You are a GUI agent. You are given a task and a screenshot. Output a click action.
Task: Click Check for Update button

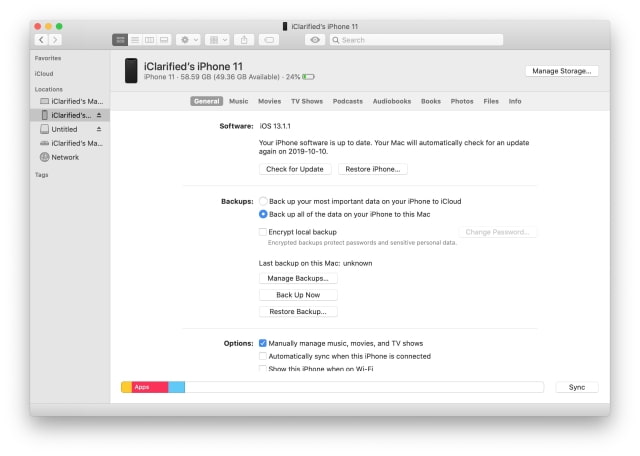point(295,169)
